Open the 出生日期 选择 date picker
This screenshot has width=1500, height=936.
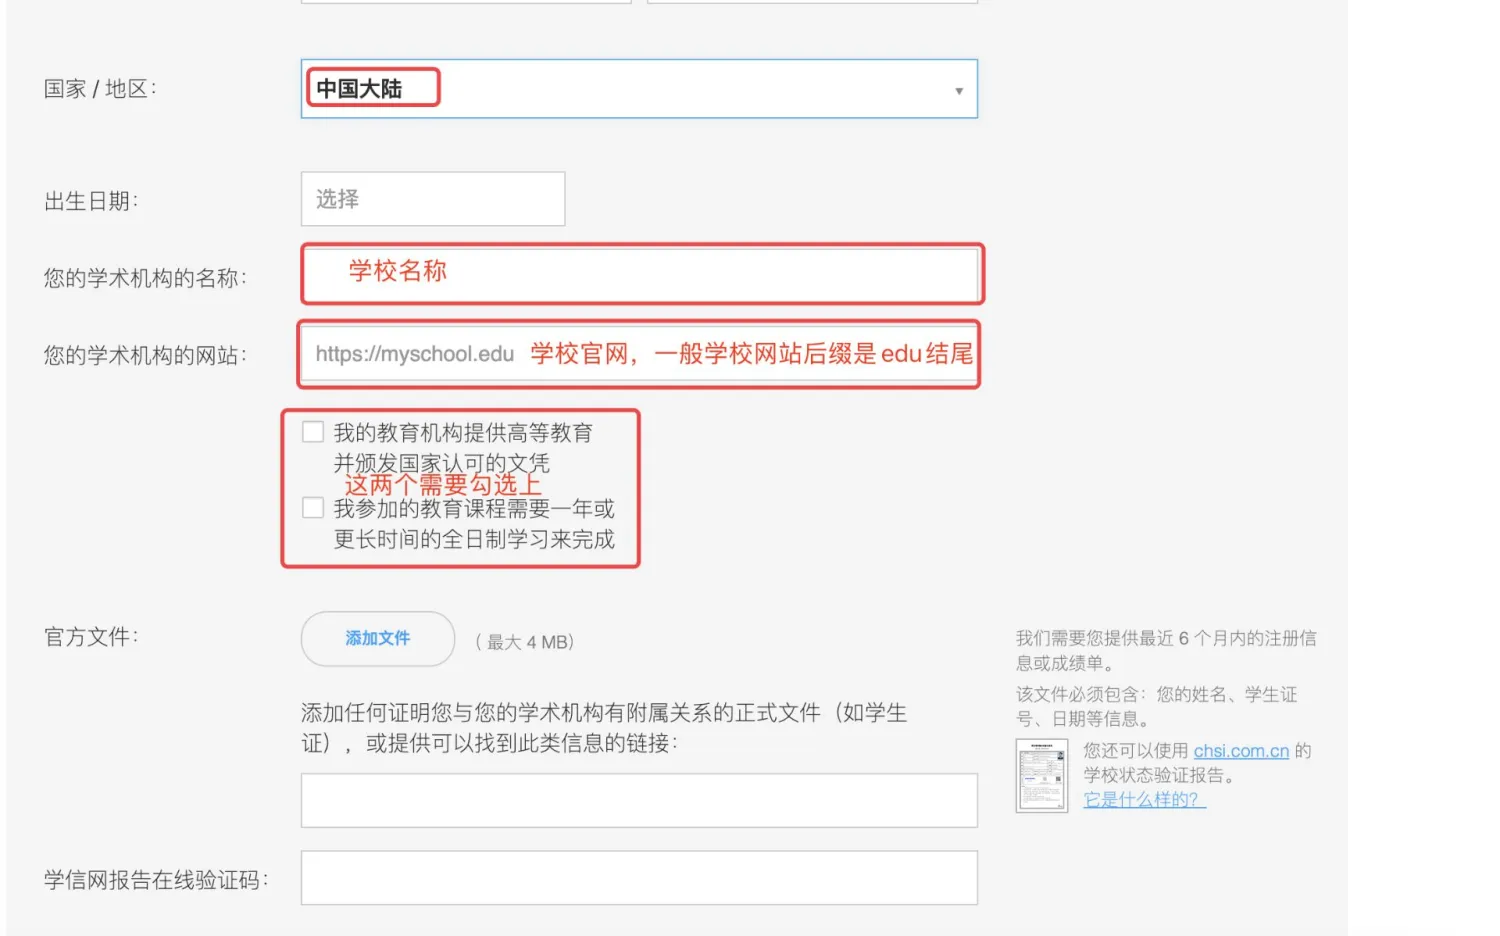432,199
